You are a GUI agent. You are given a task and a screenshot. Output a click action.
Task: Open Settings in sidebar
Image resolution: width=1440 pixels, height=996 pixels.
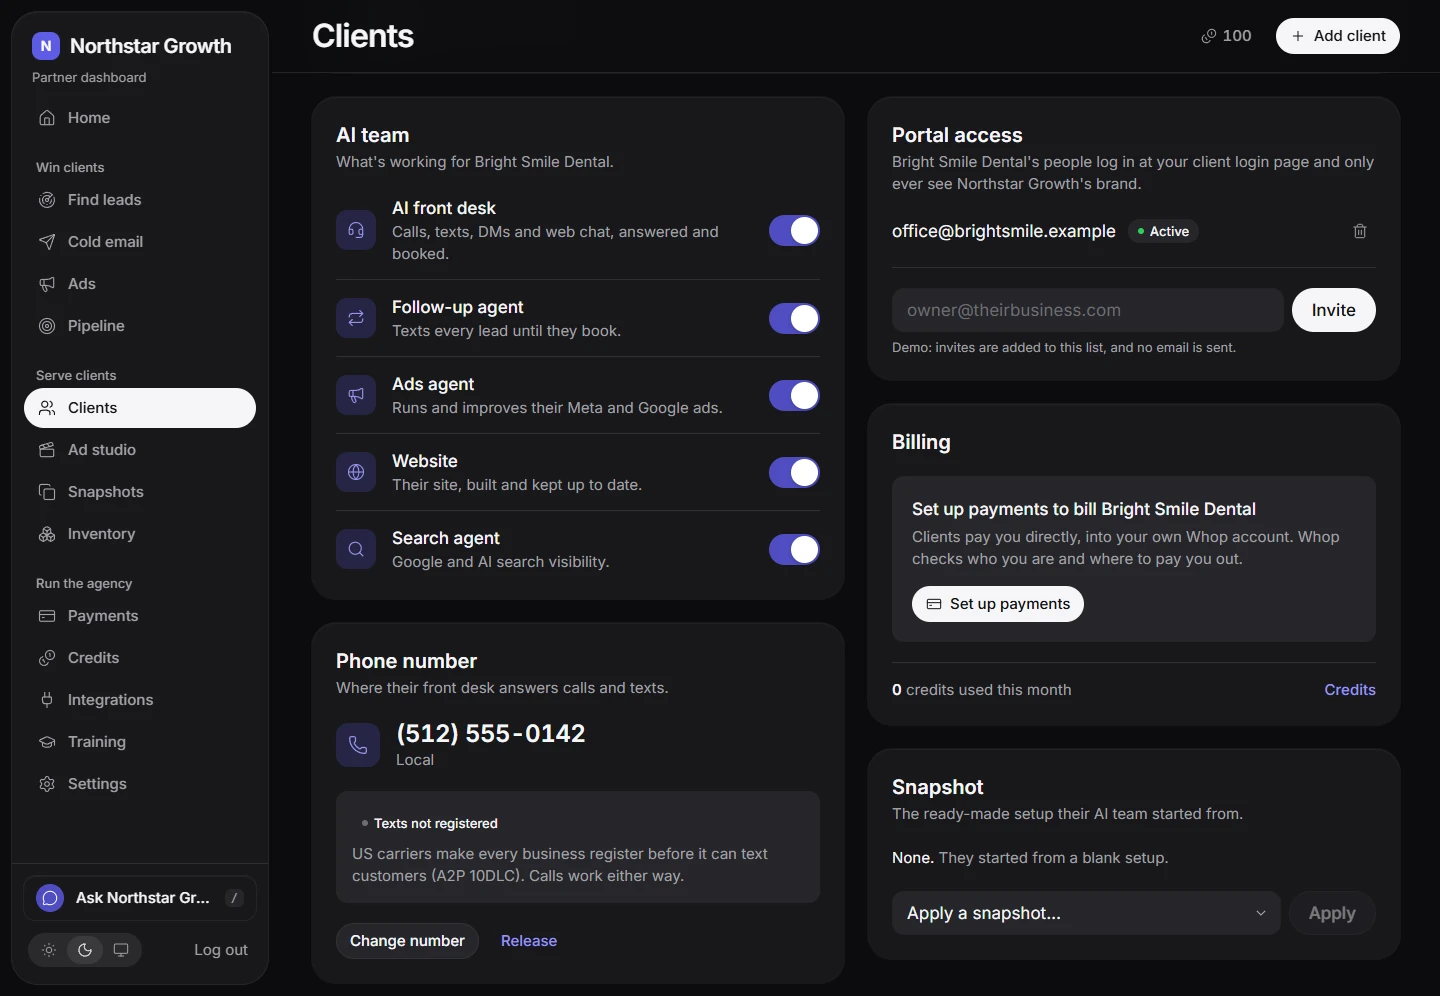coord(140,784)
